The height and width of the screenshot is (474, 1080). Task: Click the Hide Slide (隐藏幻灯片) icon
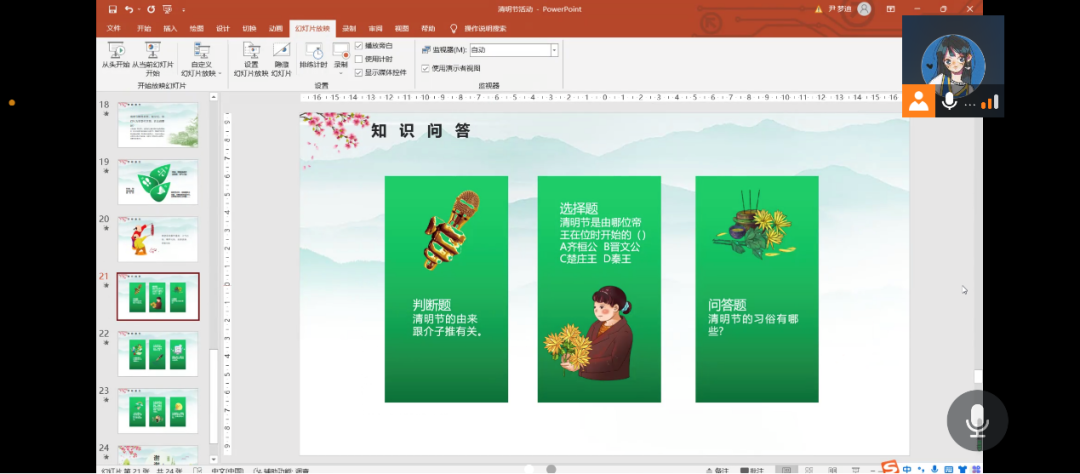[x=281, y=52]
